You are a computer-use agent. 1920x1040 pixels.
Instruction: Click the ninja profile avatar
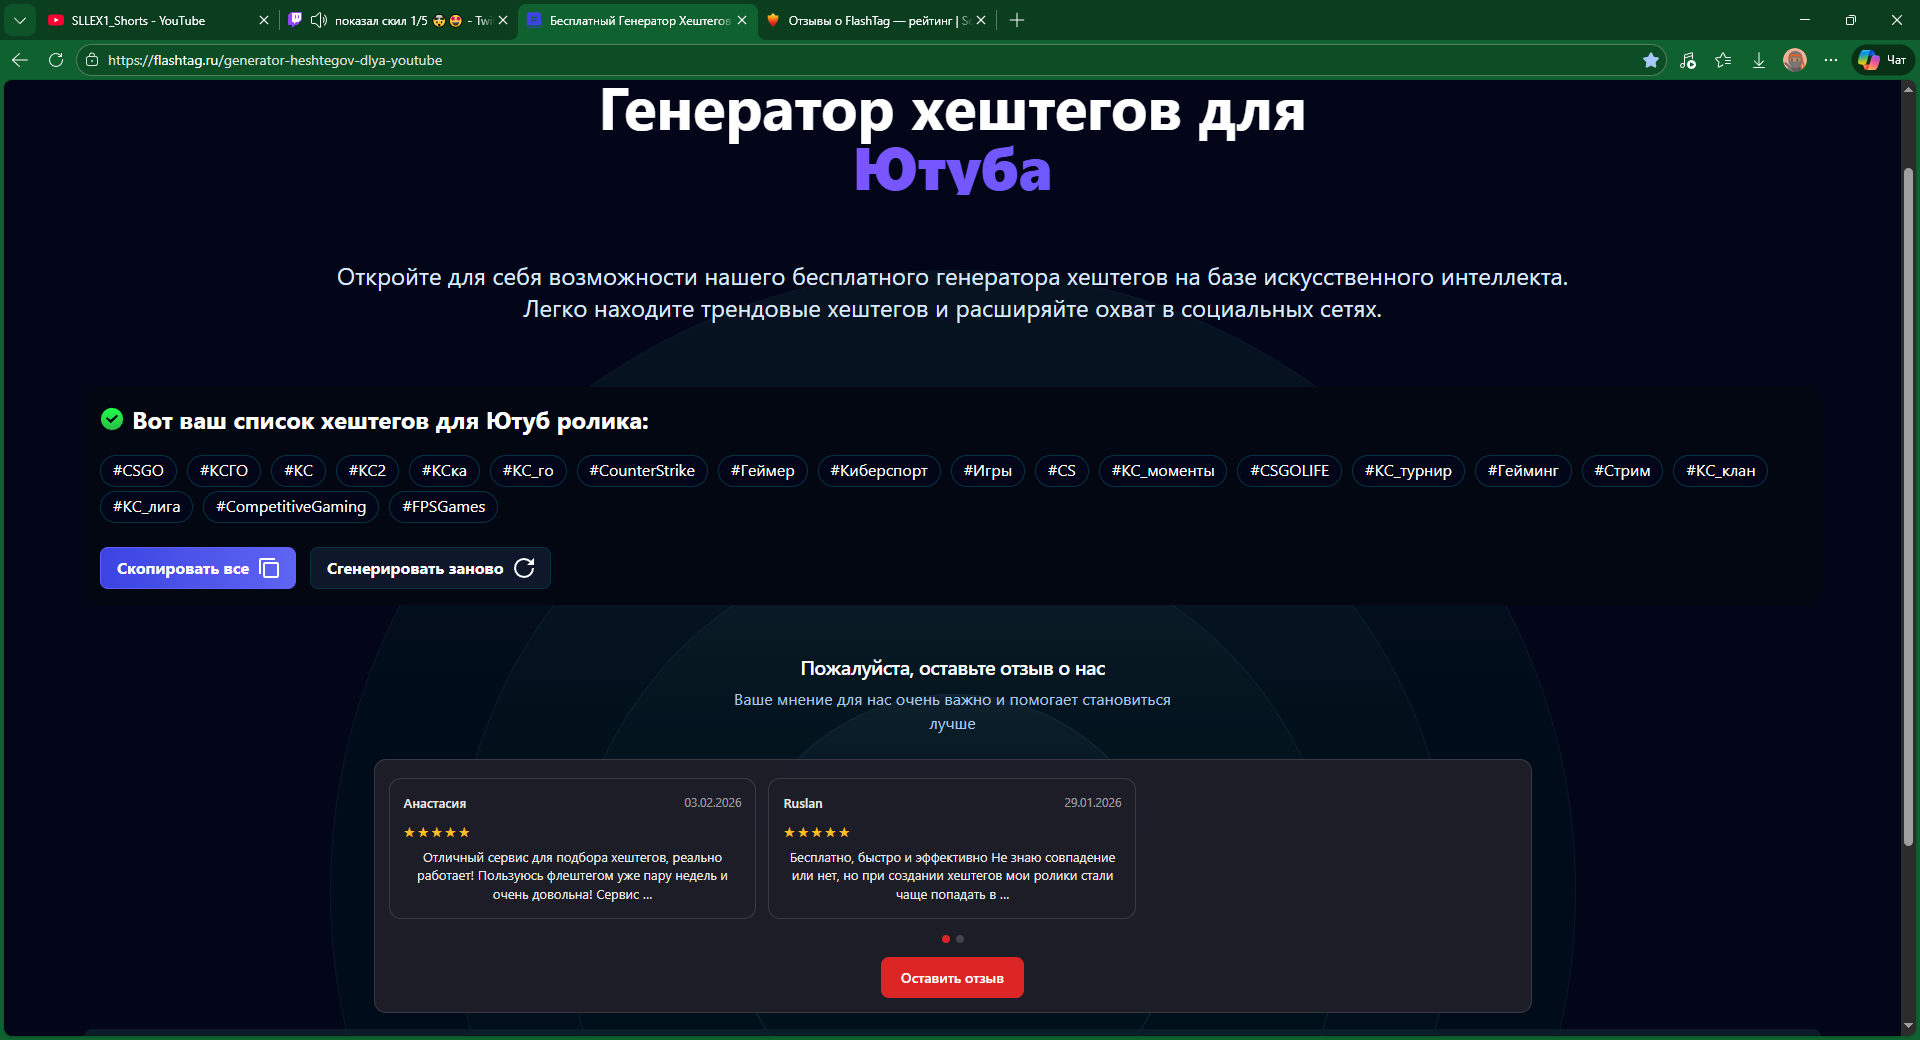click(x=1795, y=60)
